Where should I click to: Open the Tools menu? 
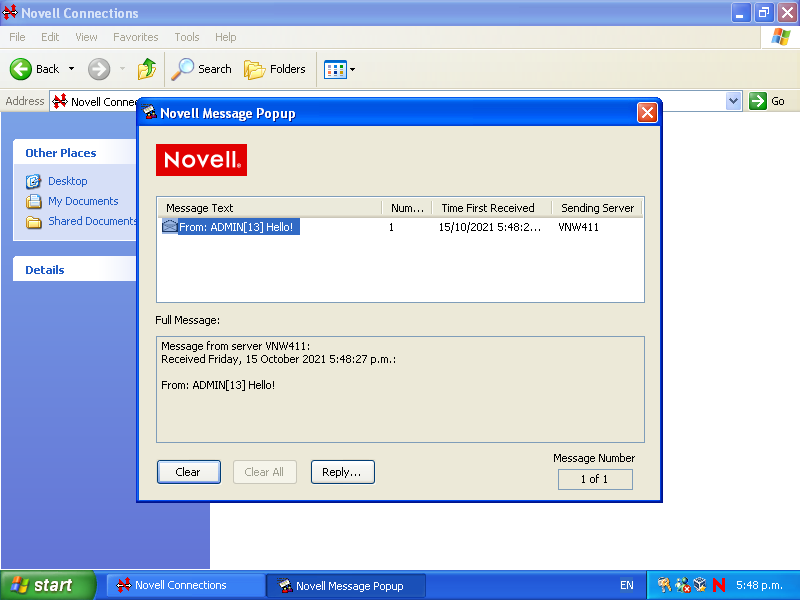point(187,37)
